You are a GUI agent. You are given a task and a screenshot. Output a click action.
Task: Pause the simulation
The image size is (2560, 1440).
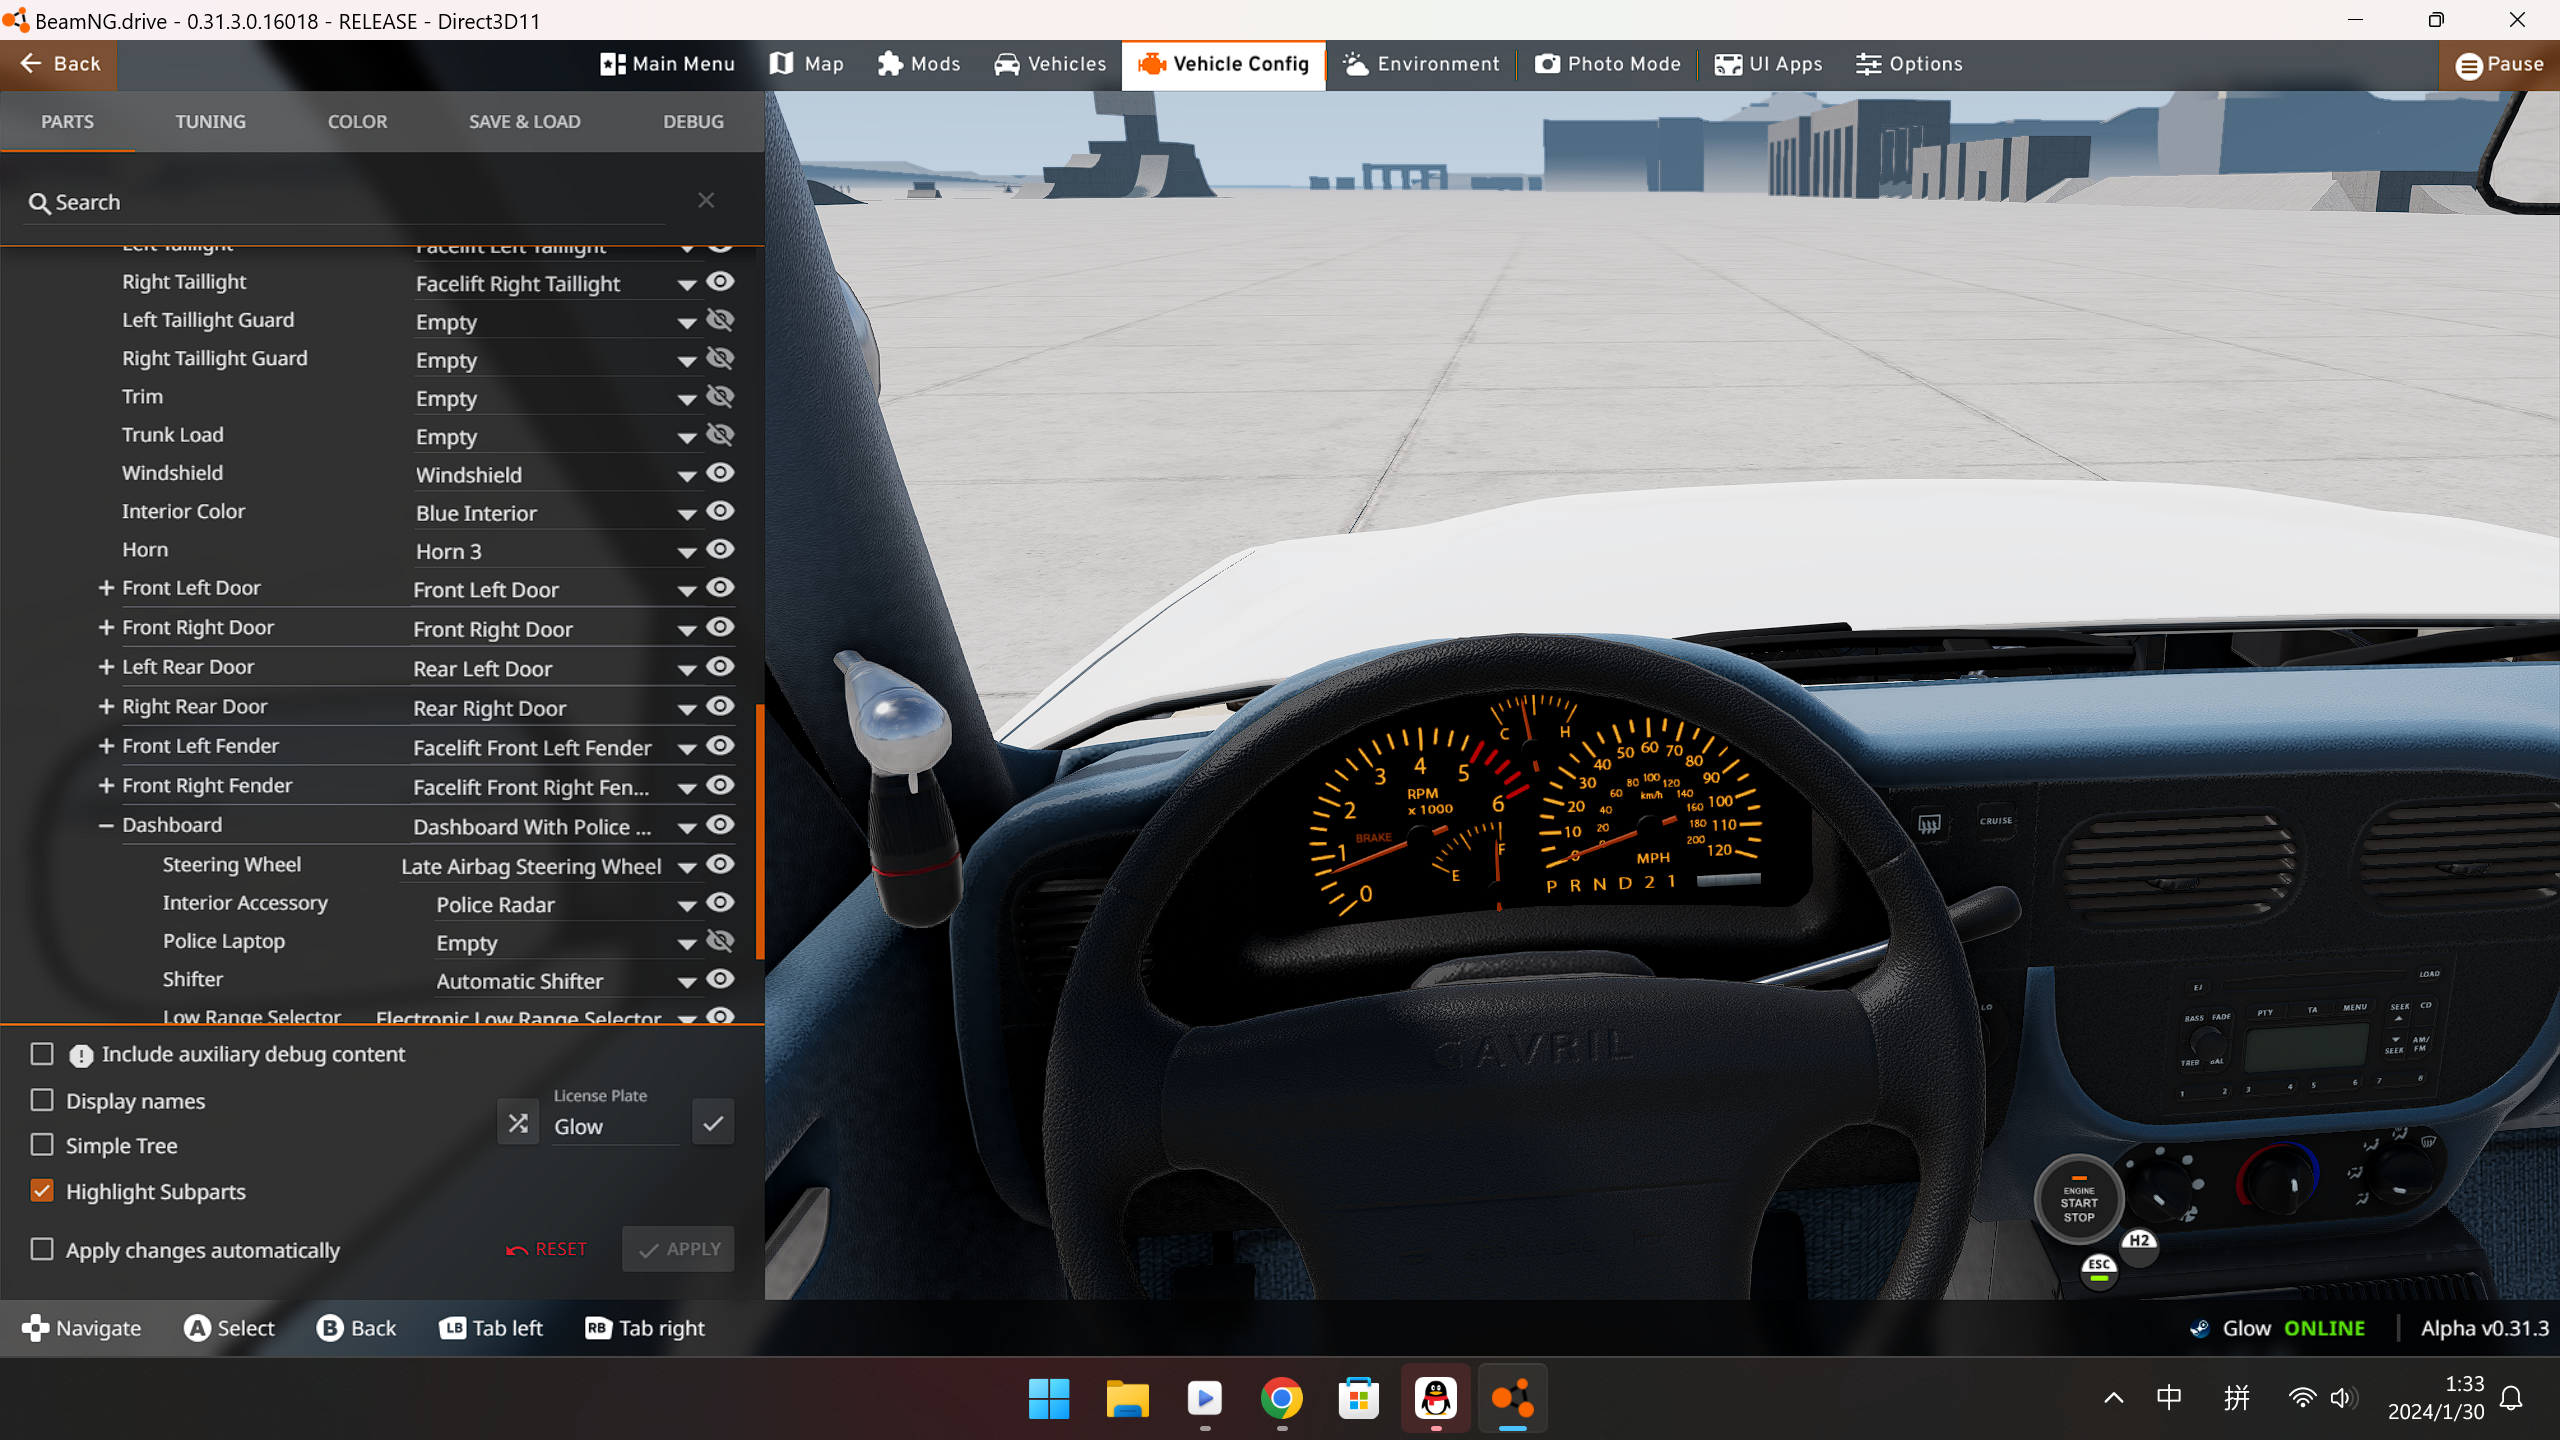tap(2499, 65)
